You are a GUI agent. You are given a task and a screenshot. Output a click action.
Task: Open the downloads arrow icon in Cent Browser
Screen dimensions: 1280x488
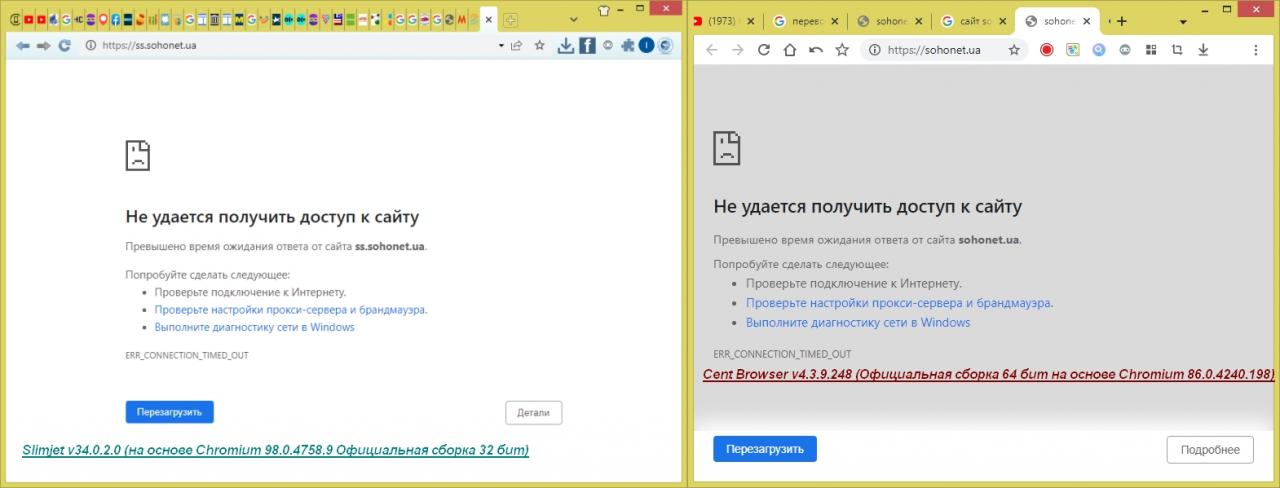click(1203, 50)
